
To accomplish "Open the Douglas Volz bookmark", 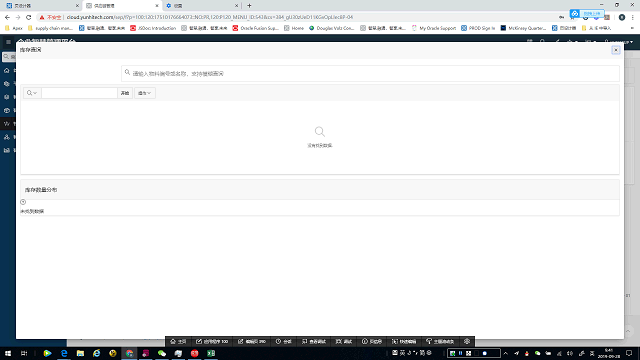I will [331, 28].
